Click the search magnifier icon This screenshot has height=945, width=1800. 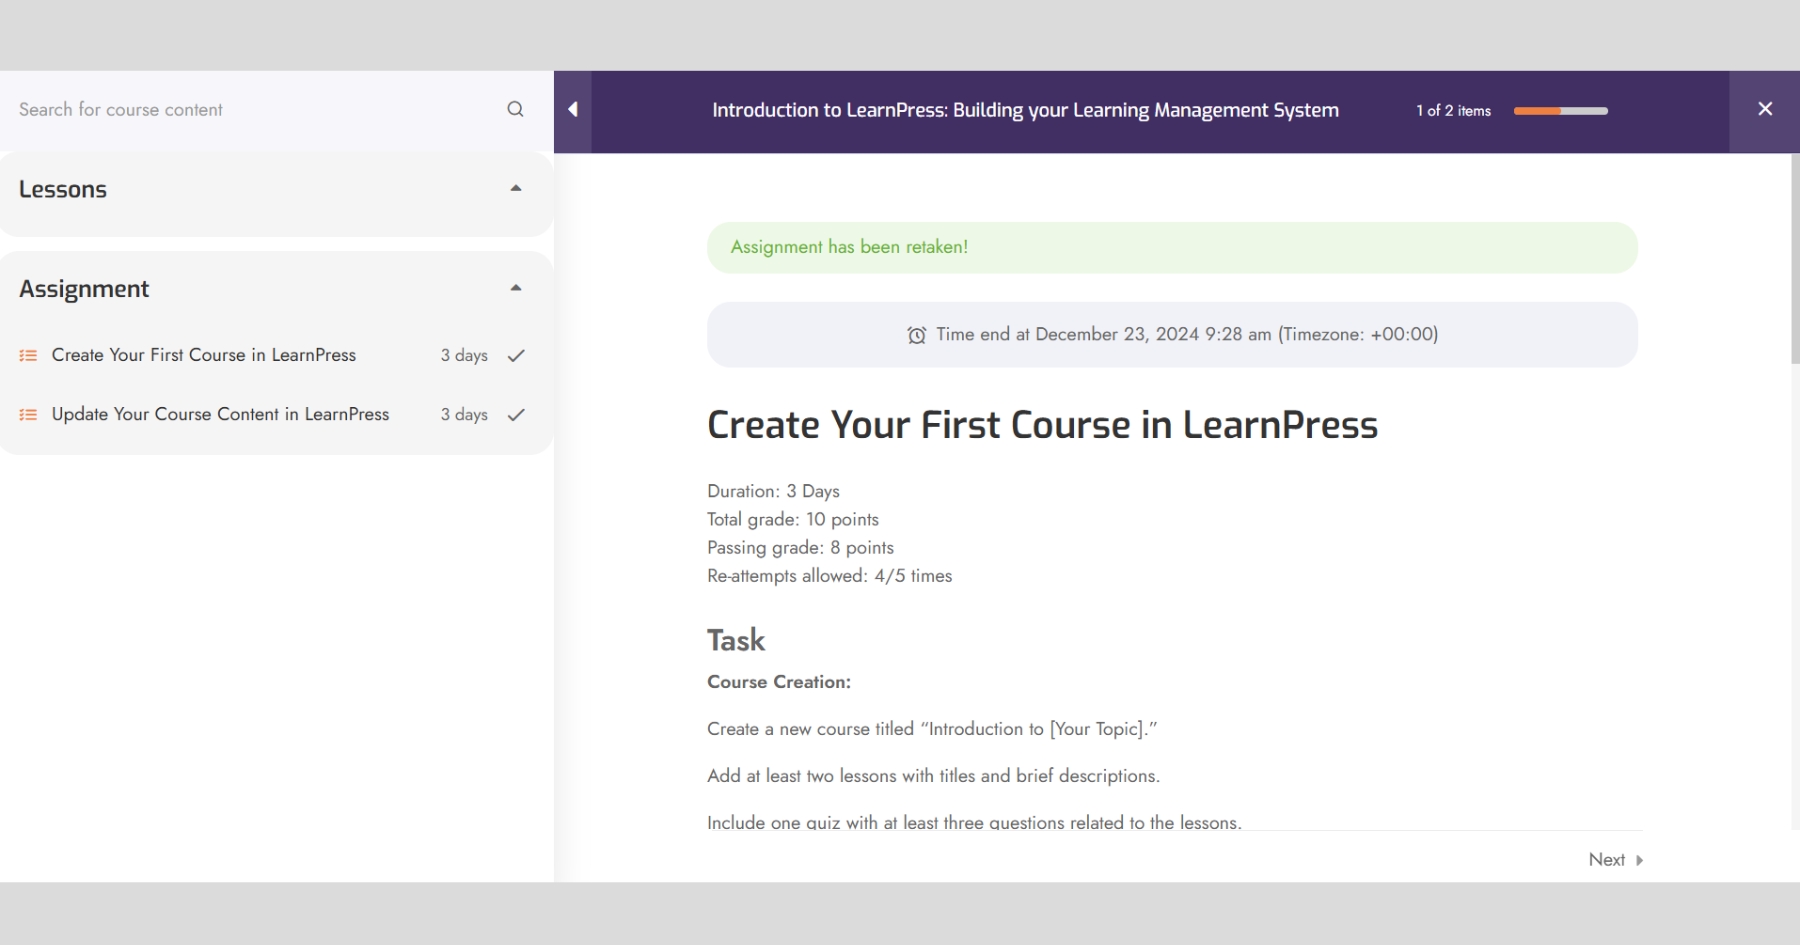pyautogui.click(x=515, y=109)
